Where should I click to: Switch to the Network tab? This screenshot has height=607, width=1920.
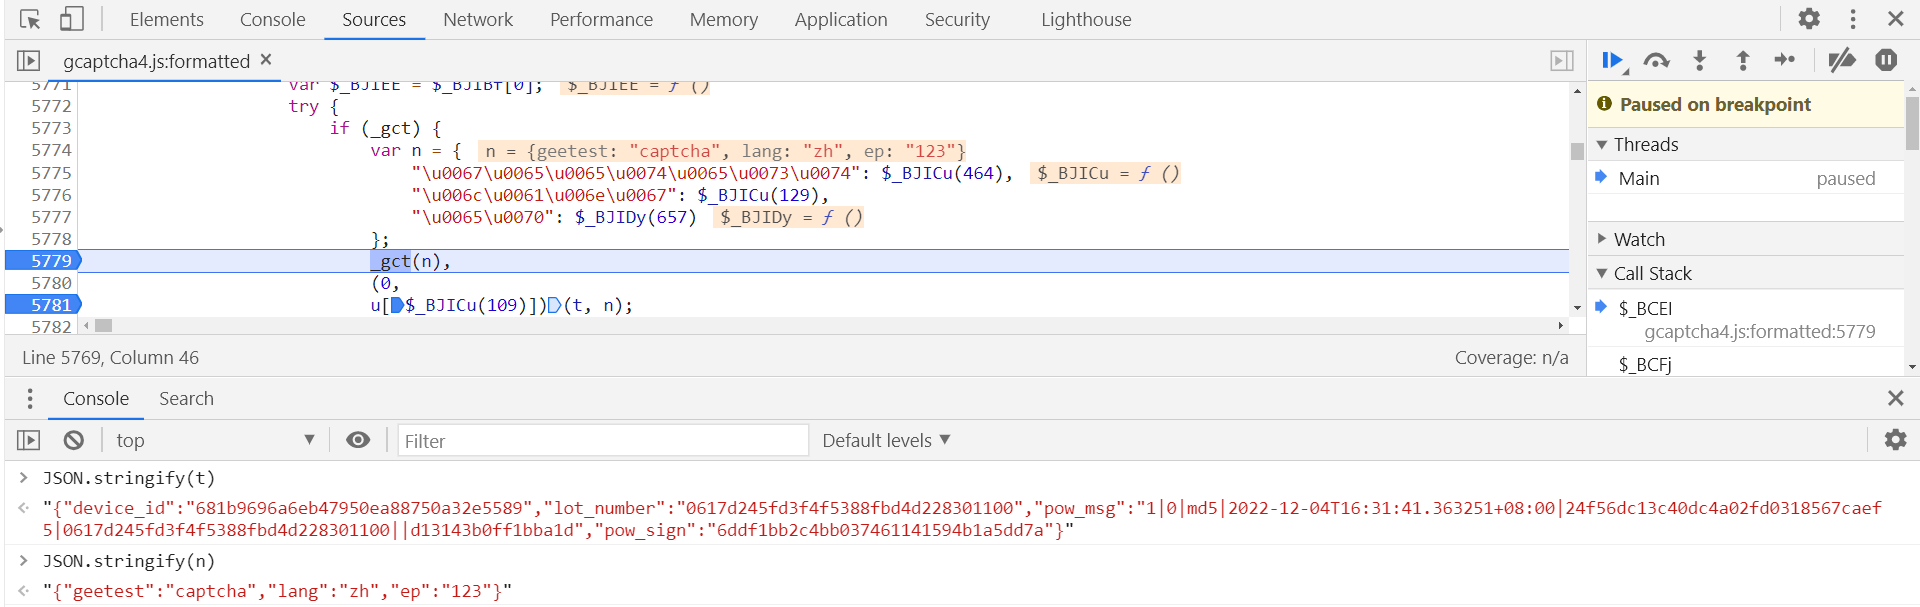click(x=478, y=19)
